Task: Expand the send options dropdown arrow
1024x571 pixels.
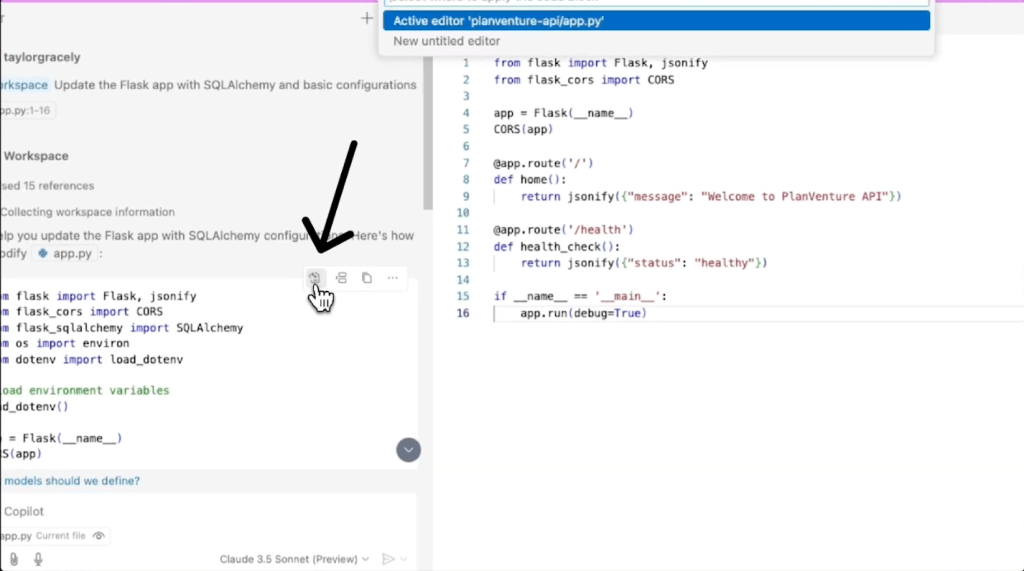Action: coord(406,559)
